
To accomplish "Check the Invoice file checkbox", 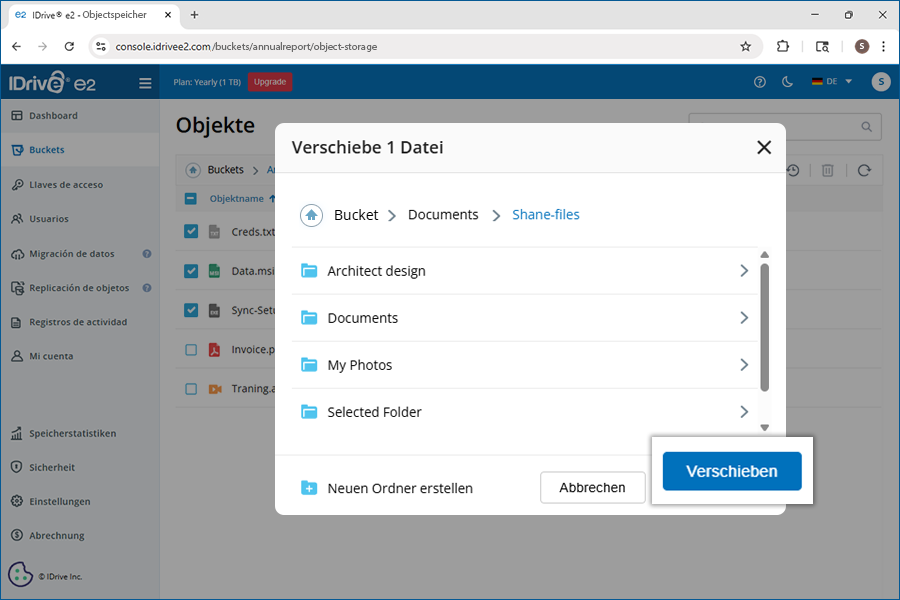I will [191, 350].
